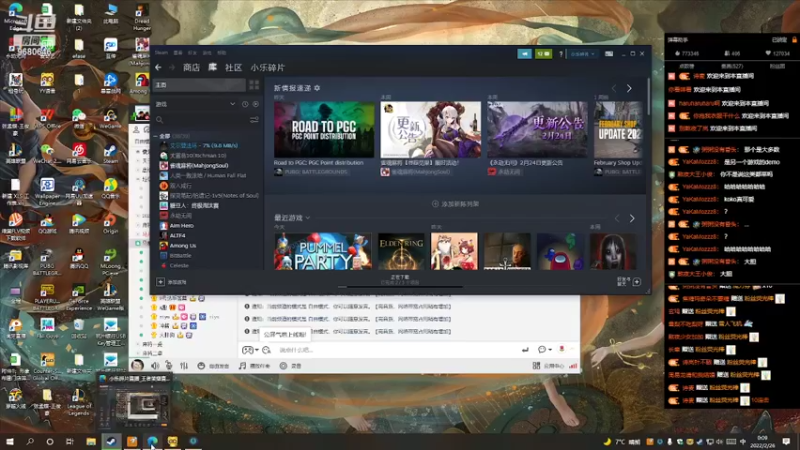Click the recent activity clock icon
This screenshot has height=450, width=800.
coord(245,104)
